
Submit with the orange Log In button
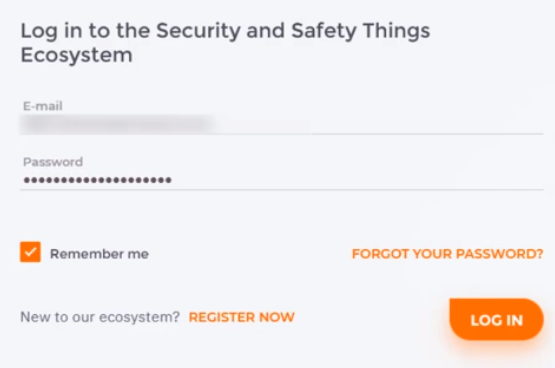point(497,320)
